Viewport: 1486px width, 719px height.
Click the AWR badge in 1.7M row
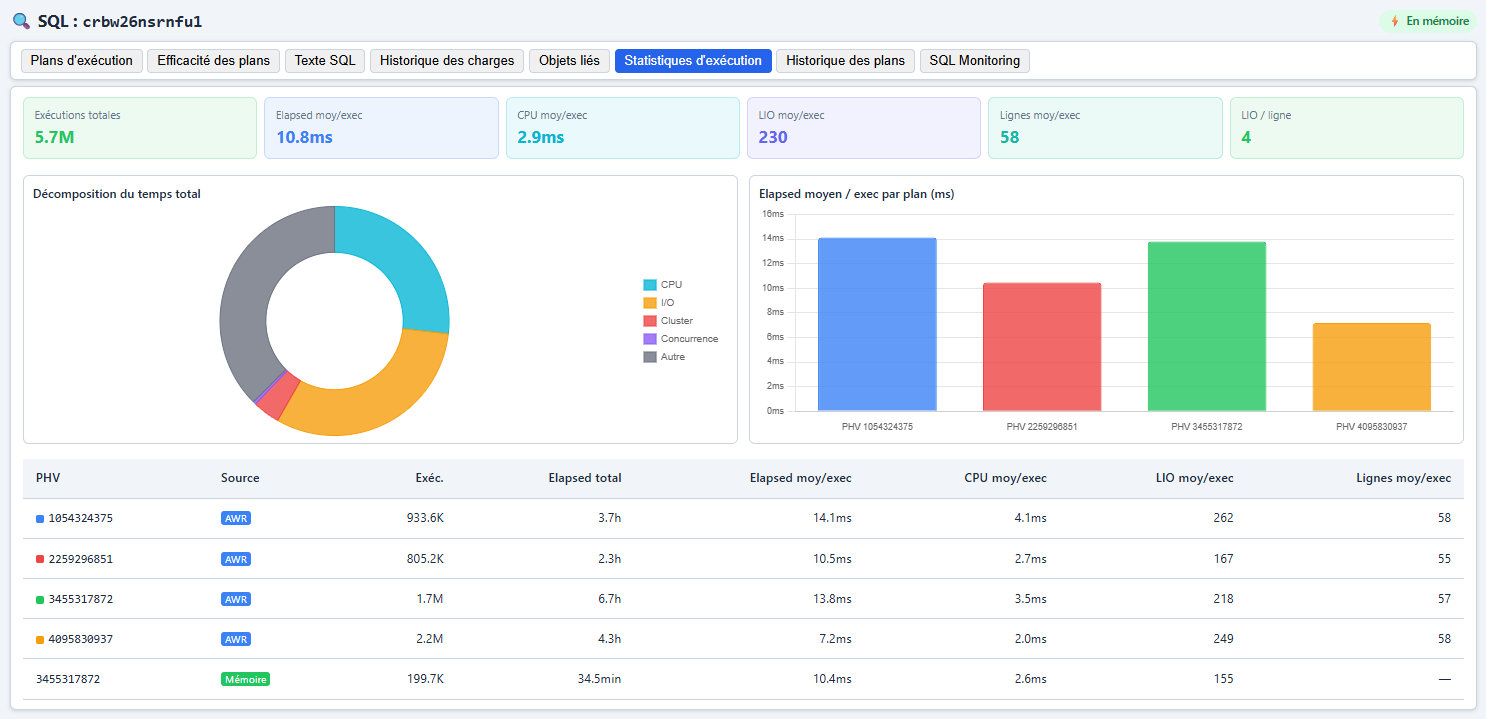tap(236, 599)
